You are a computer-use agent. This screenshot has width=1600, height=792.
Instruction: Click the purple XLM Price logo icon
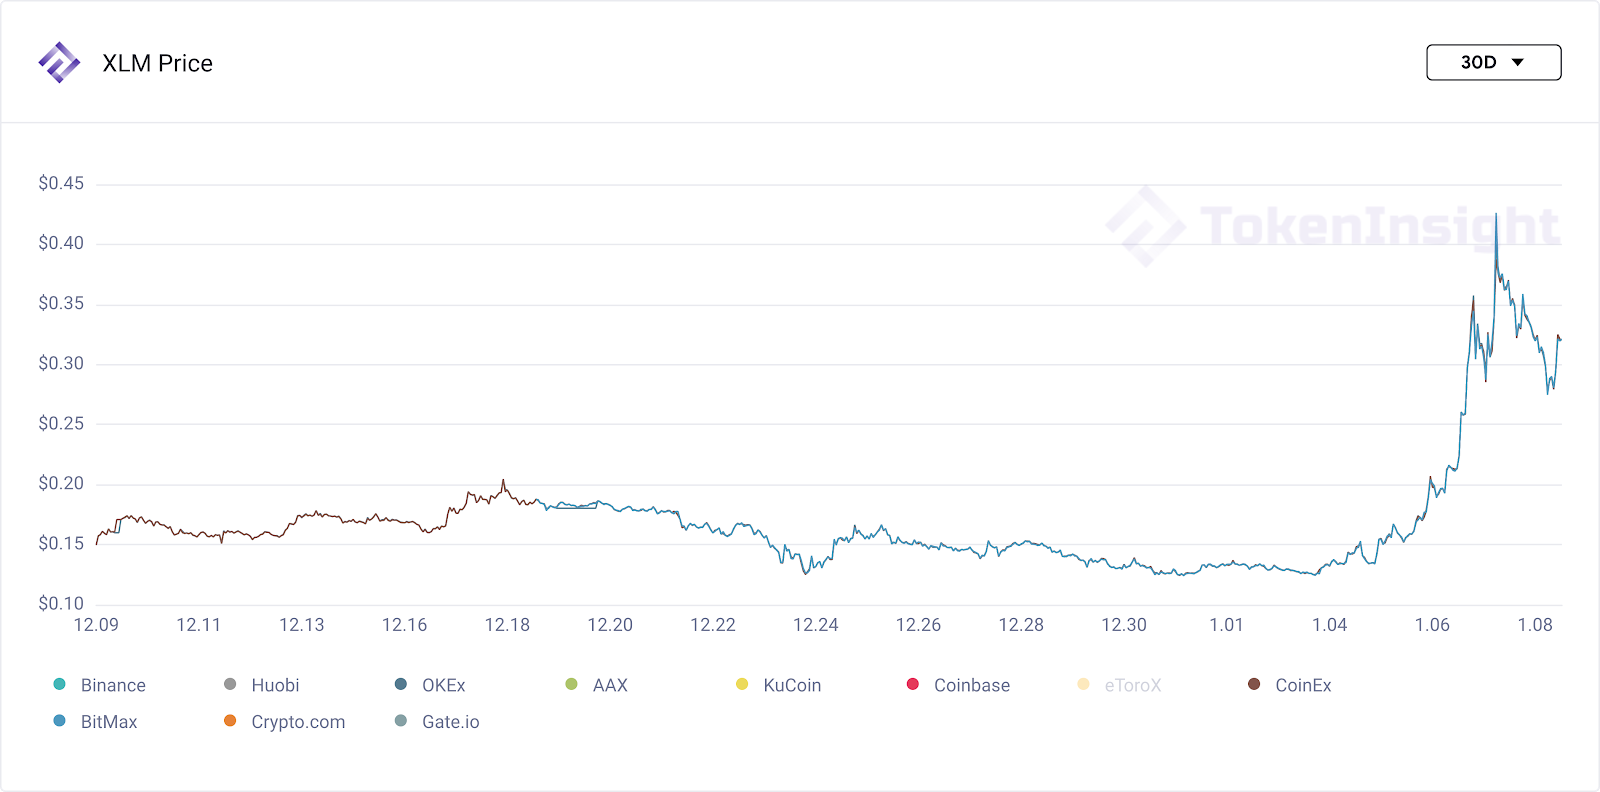[x=59, y=62]
